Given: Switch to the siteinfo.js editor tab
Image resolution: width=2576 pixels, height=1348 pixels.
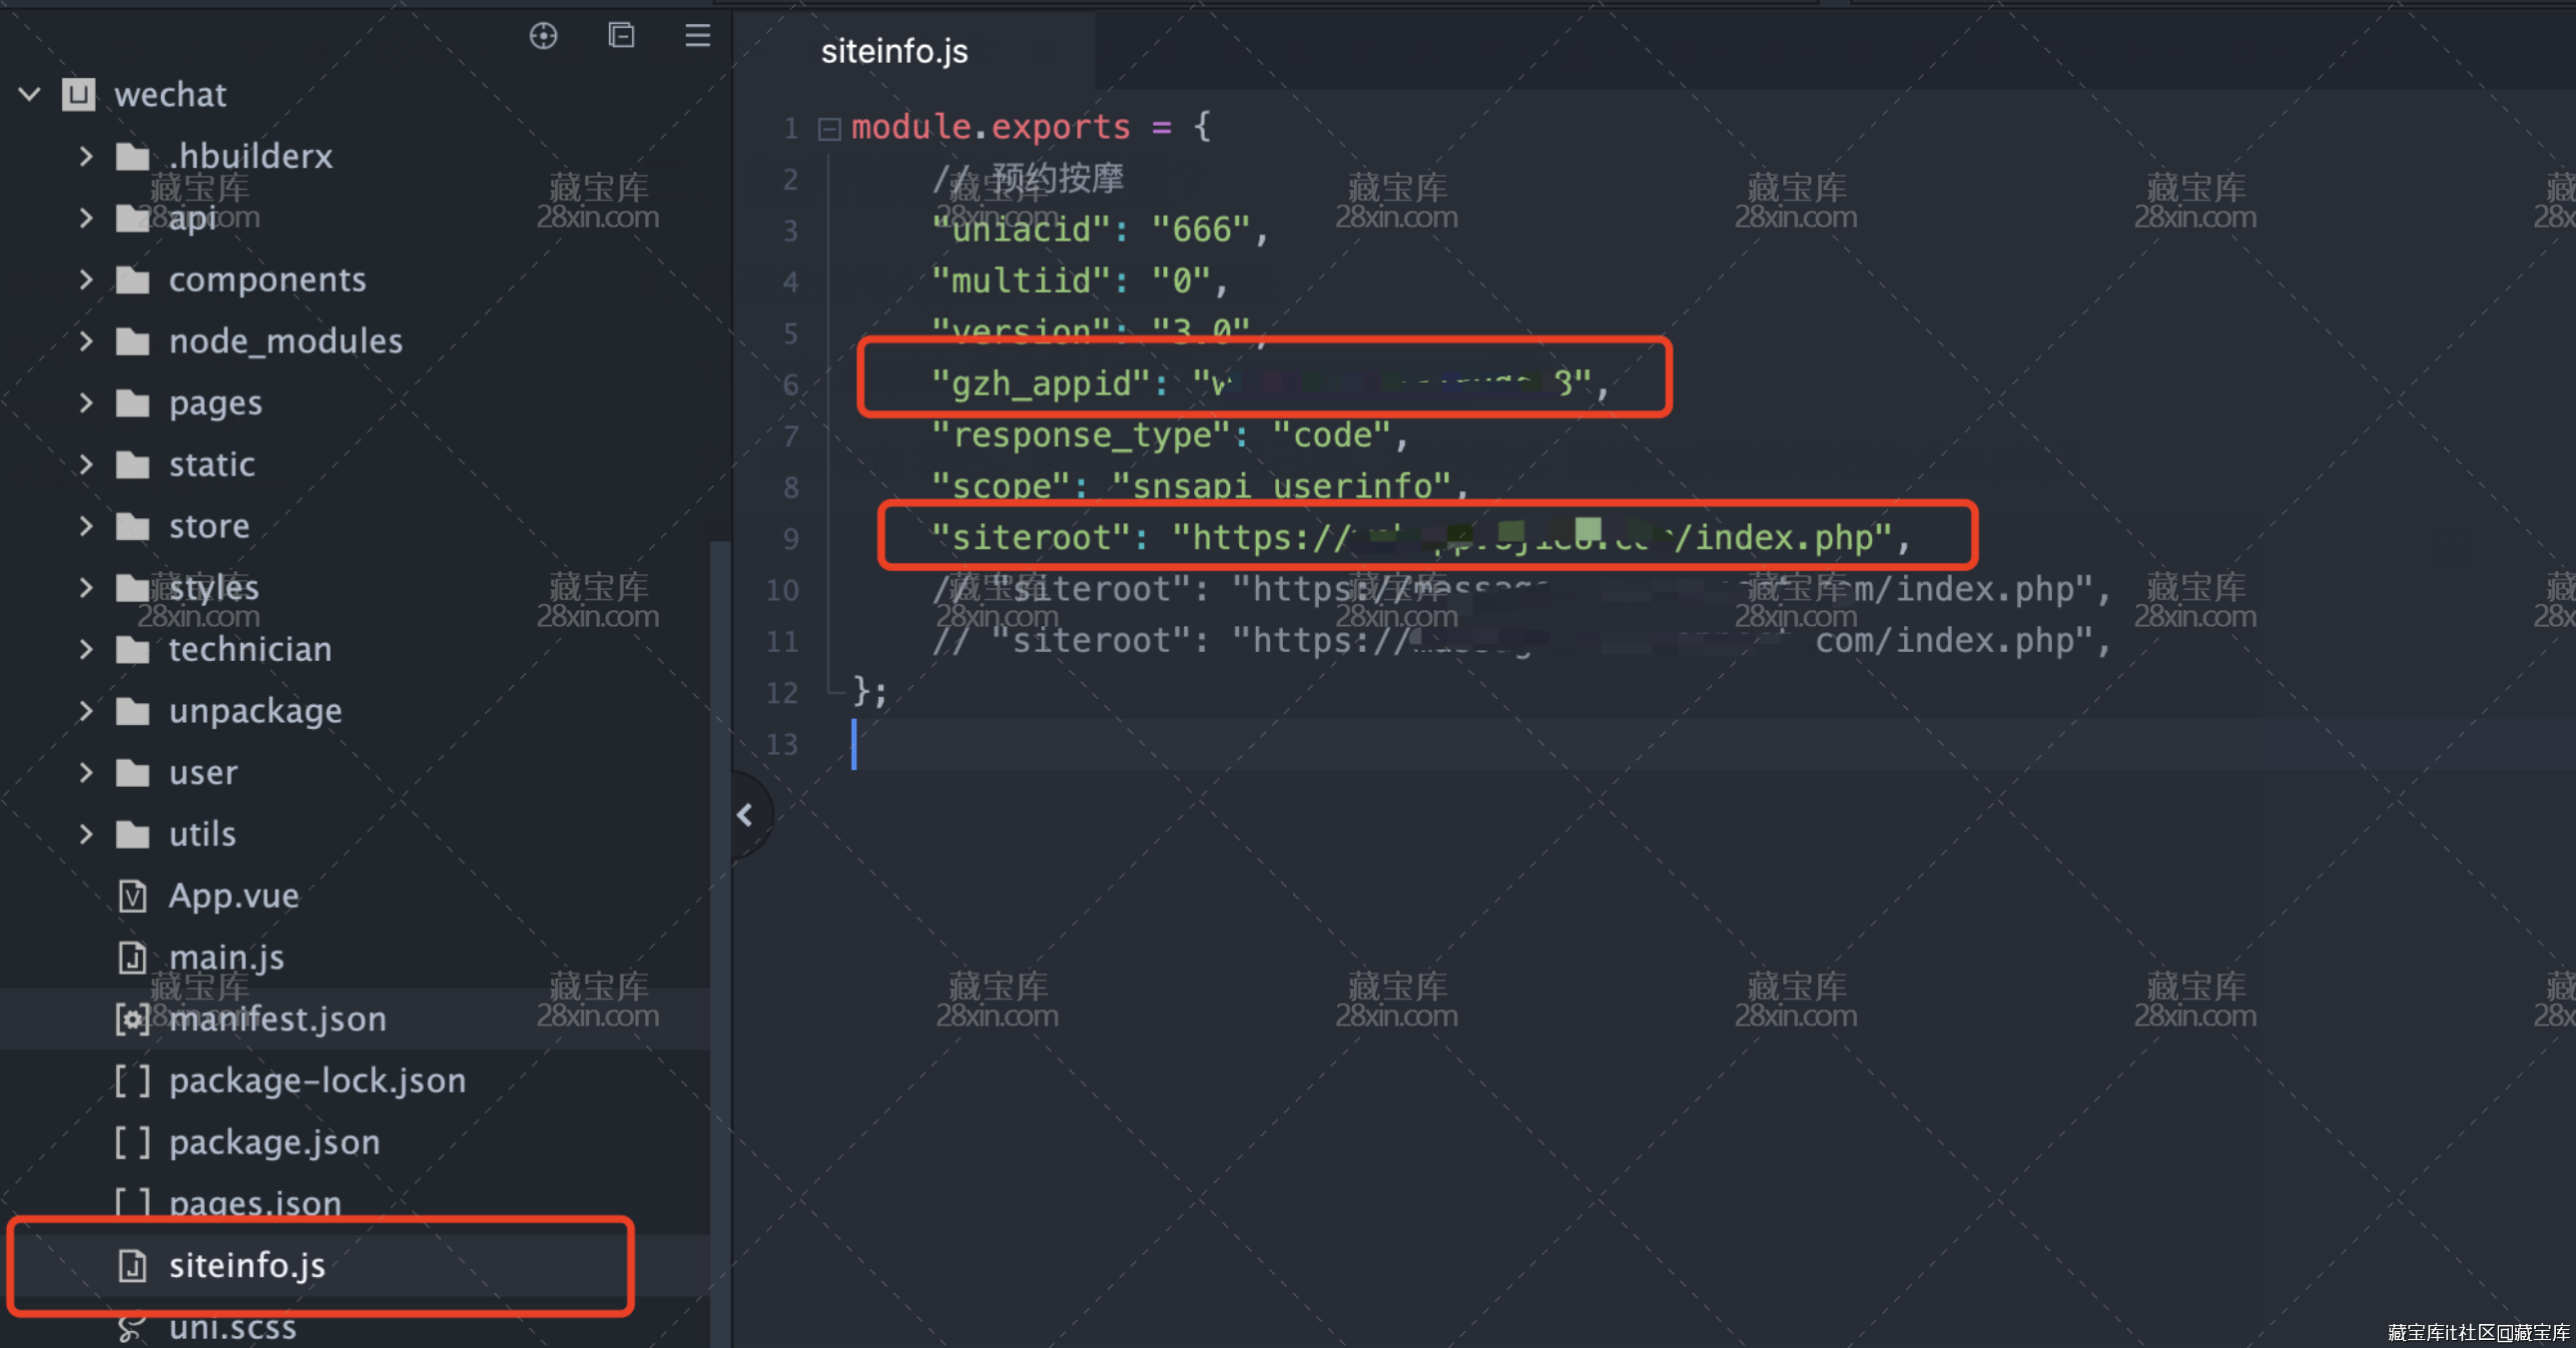Looking at the screenshot, I should coord(894,52).
